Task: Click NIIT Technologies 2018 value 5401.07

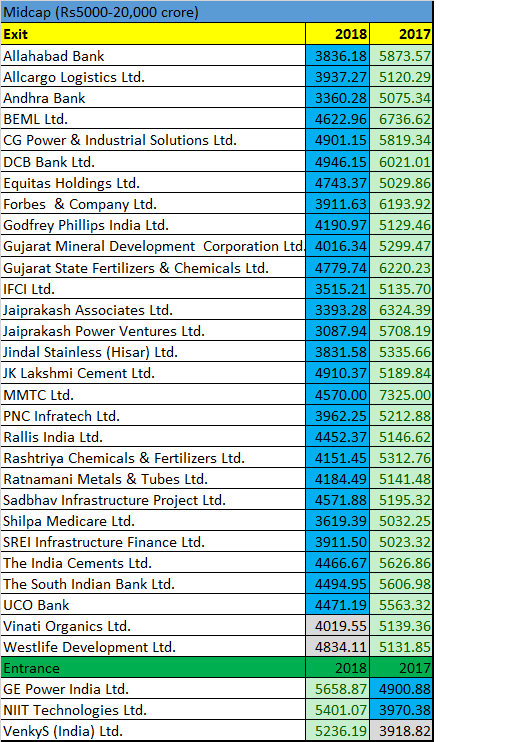Action: (338, 710)
